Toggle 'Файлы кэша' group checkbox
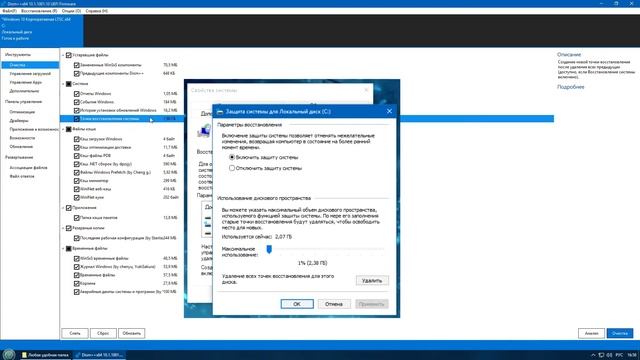This screenshot has width=640, height=360. click(69, 129)
